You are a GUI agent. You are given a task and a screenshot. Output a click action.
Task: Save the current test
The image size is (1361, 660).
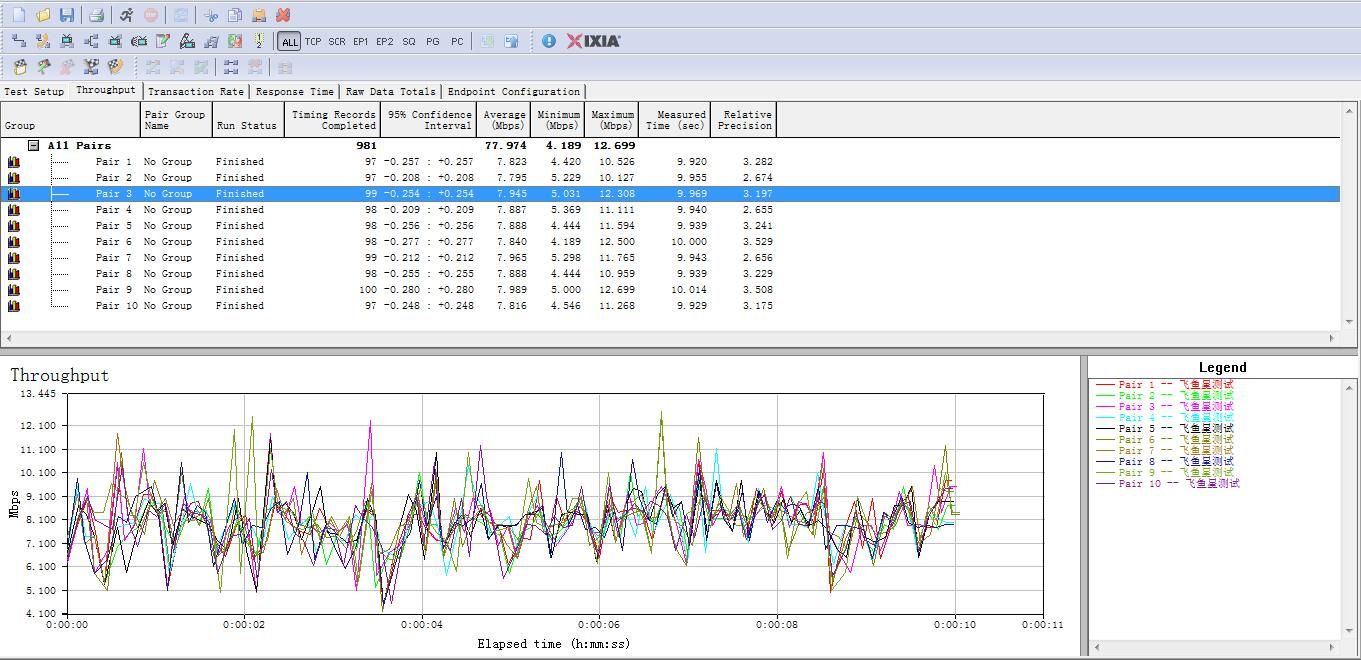67,15
